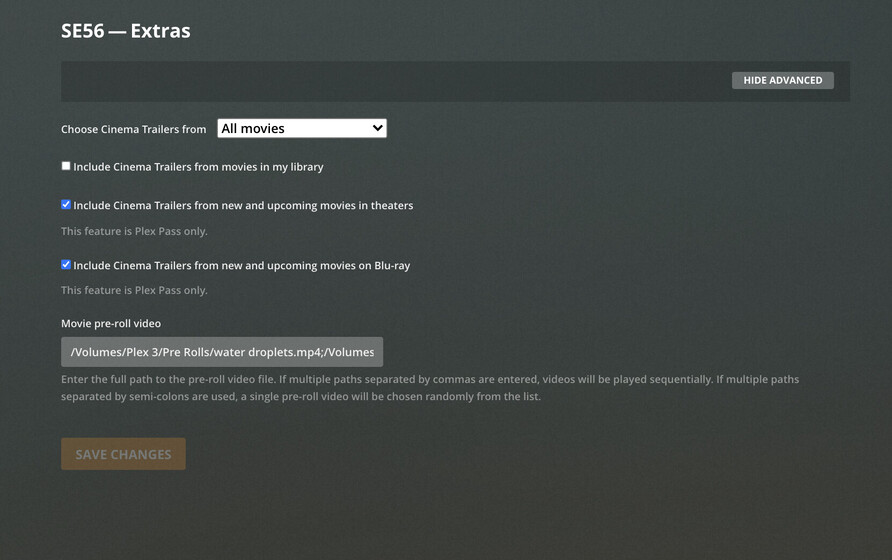Focus the Movie pre-roll video path field
The height and width of the screenshot is (560, 892).
tap(222, 352)
